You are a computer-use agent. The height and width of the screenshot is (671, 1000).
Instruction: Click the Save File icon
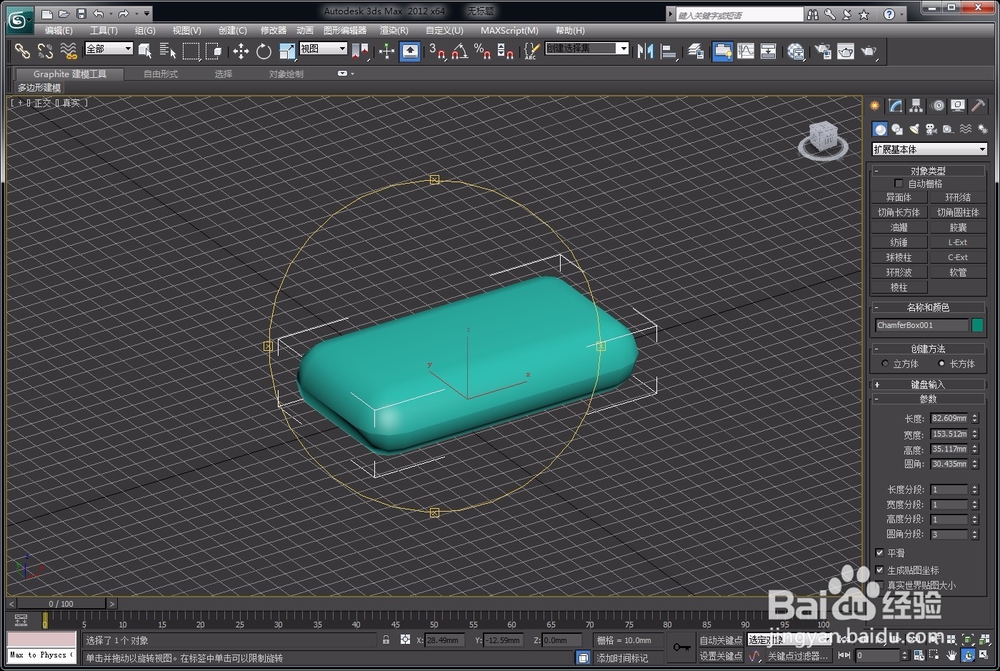point(81,13)
